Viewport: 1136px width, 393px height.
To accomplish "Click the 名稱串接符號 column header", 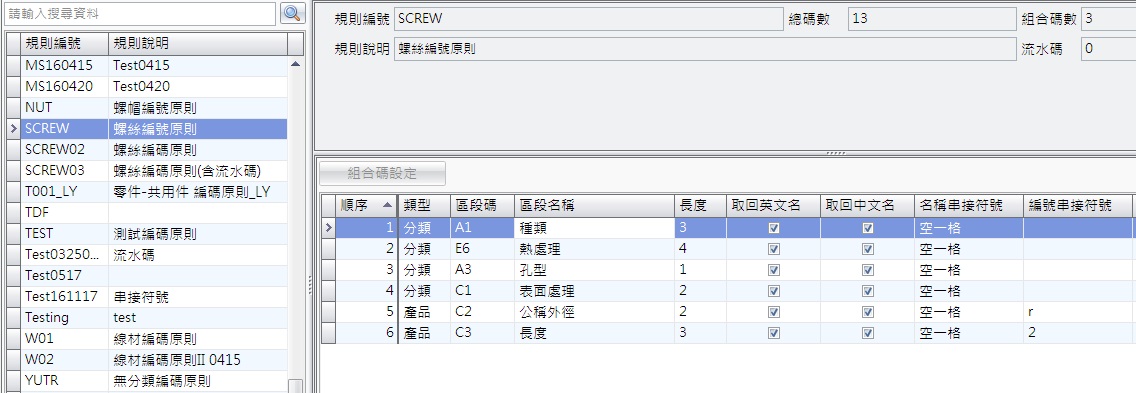I will (x=969, y=205).
